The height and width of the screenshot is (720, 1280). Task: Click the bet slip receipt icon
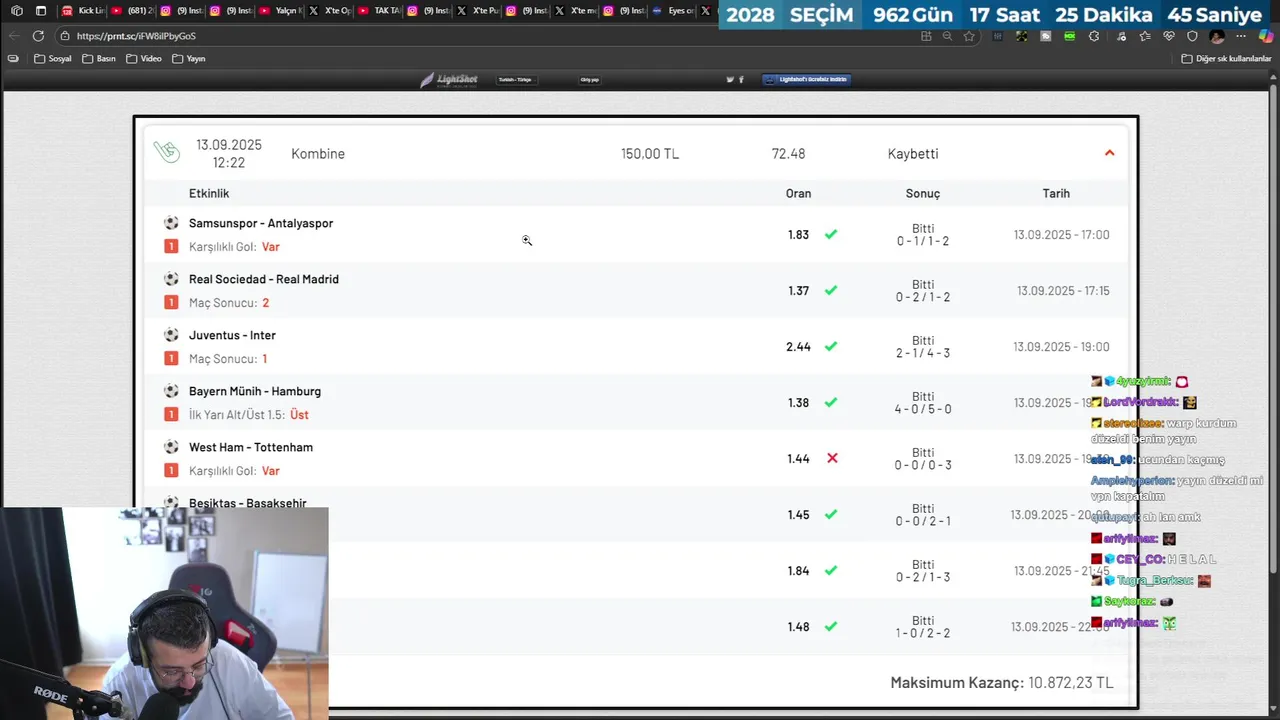point(166,152)
